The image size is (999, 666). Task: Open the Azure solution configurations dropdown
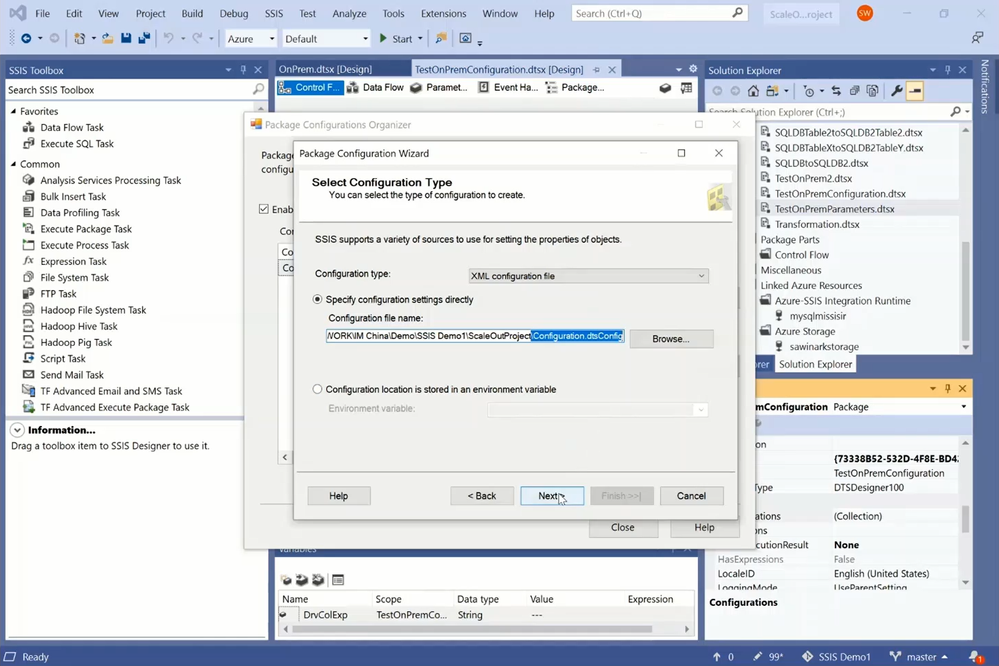click(250, 39)
